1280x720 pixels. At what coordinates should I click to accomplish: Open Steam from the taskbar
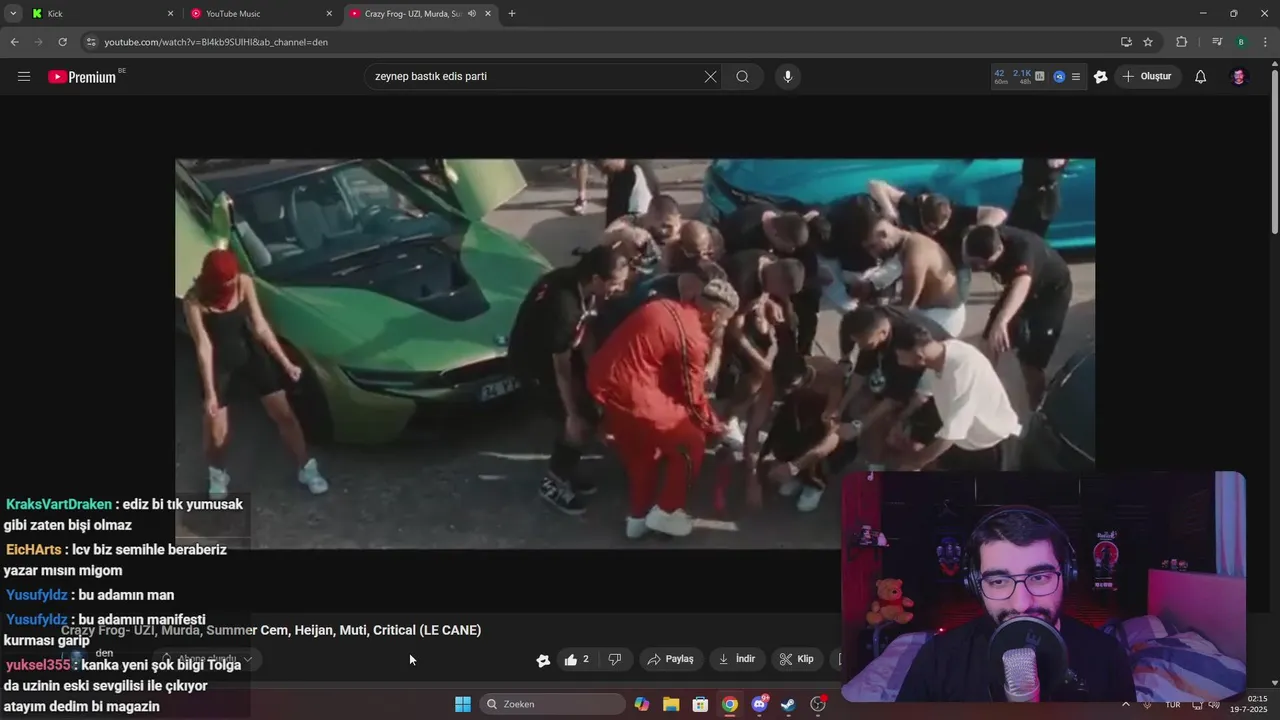click(x=788, y=704)
